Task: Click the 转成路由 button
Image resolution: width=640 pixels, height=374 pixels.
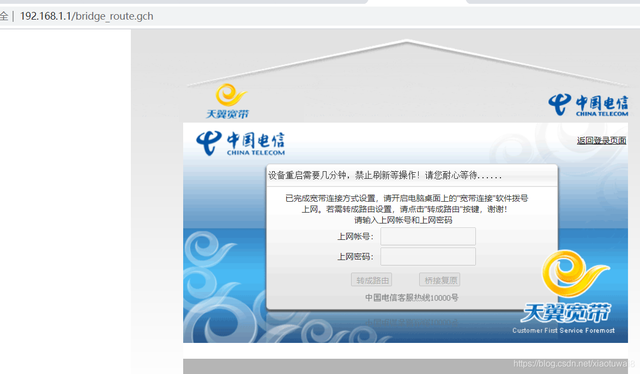Action: 371,280
